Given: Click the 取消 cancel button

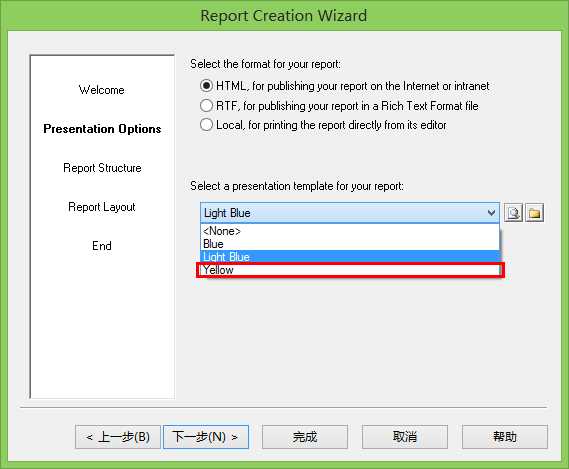Looking at the screenshot, I should click(405, 437).
